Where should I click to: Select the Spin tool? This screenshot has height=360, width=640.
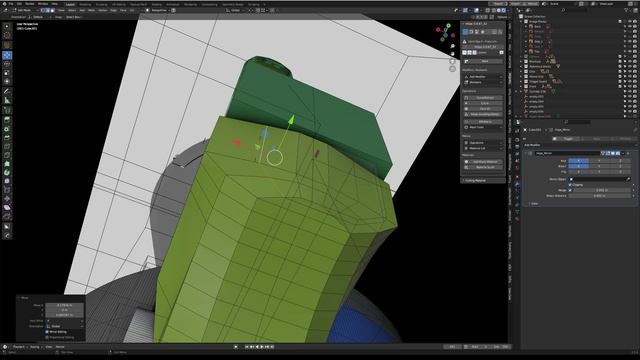[x=7, y=173]
